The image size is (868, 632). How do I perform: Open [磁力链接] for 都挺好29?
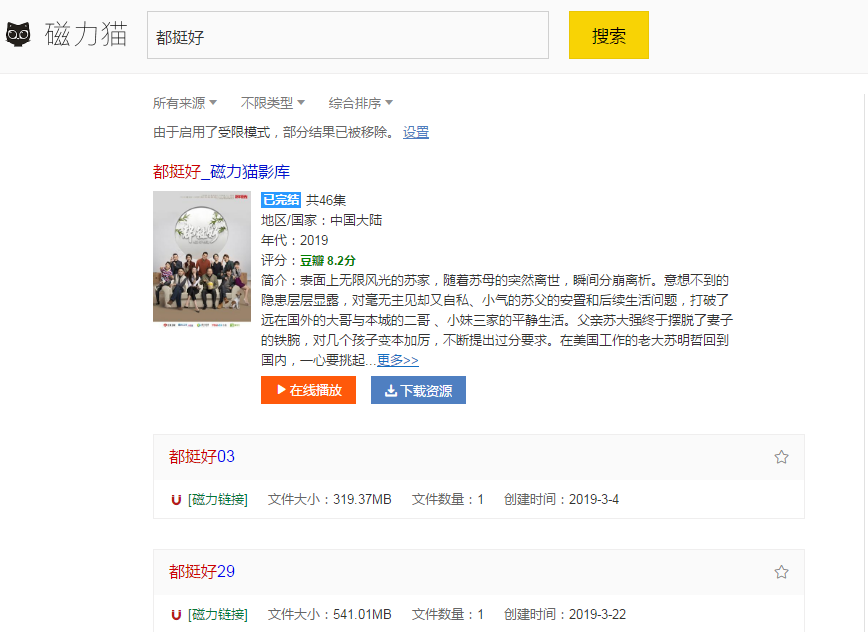tap(218, 615)
